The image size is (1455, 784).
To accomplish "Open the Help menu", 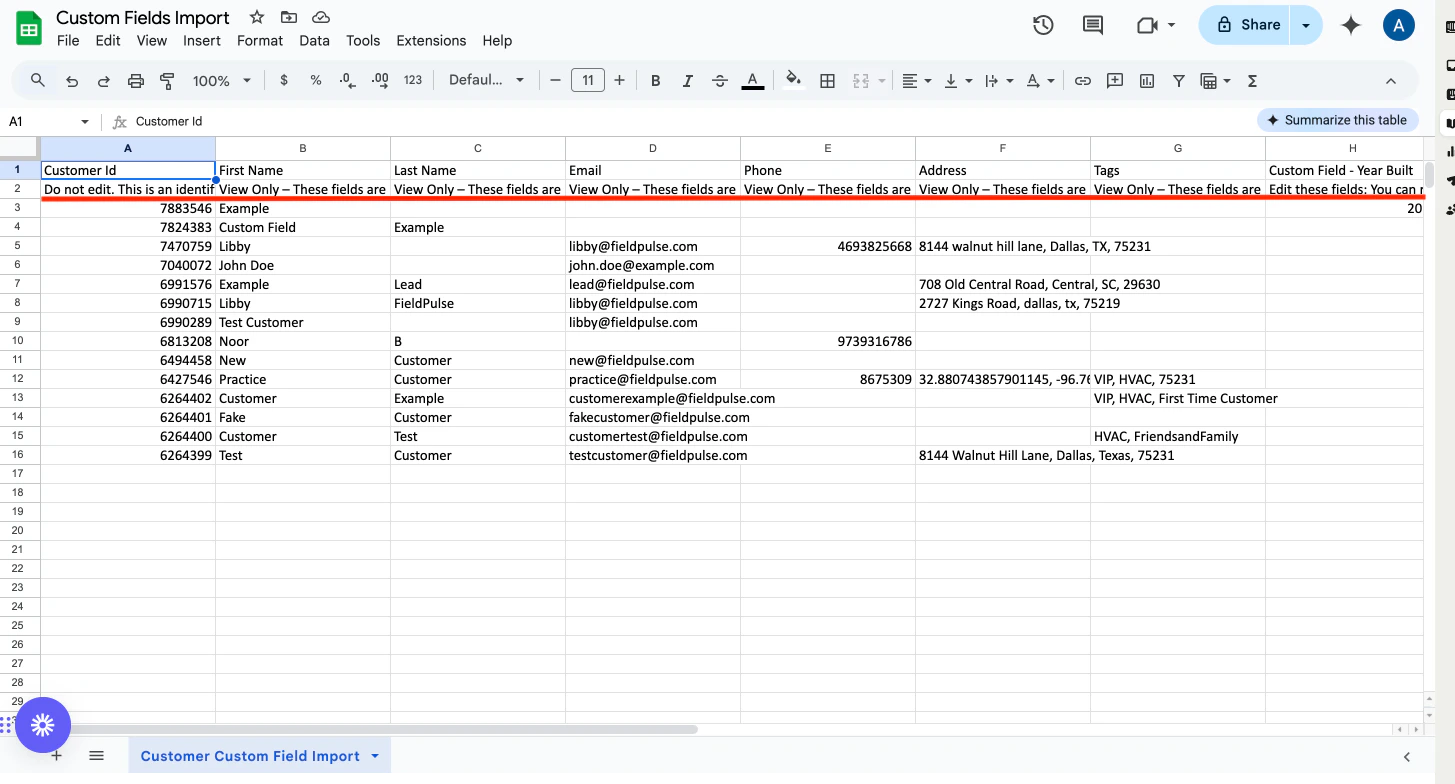I will (497, 41).
